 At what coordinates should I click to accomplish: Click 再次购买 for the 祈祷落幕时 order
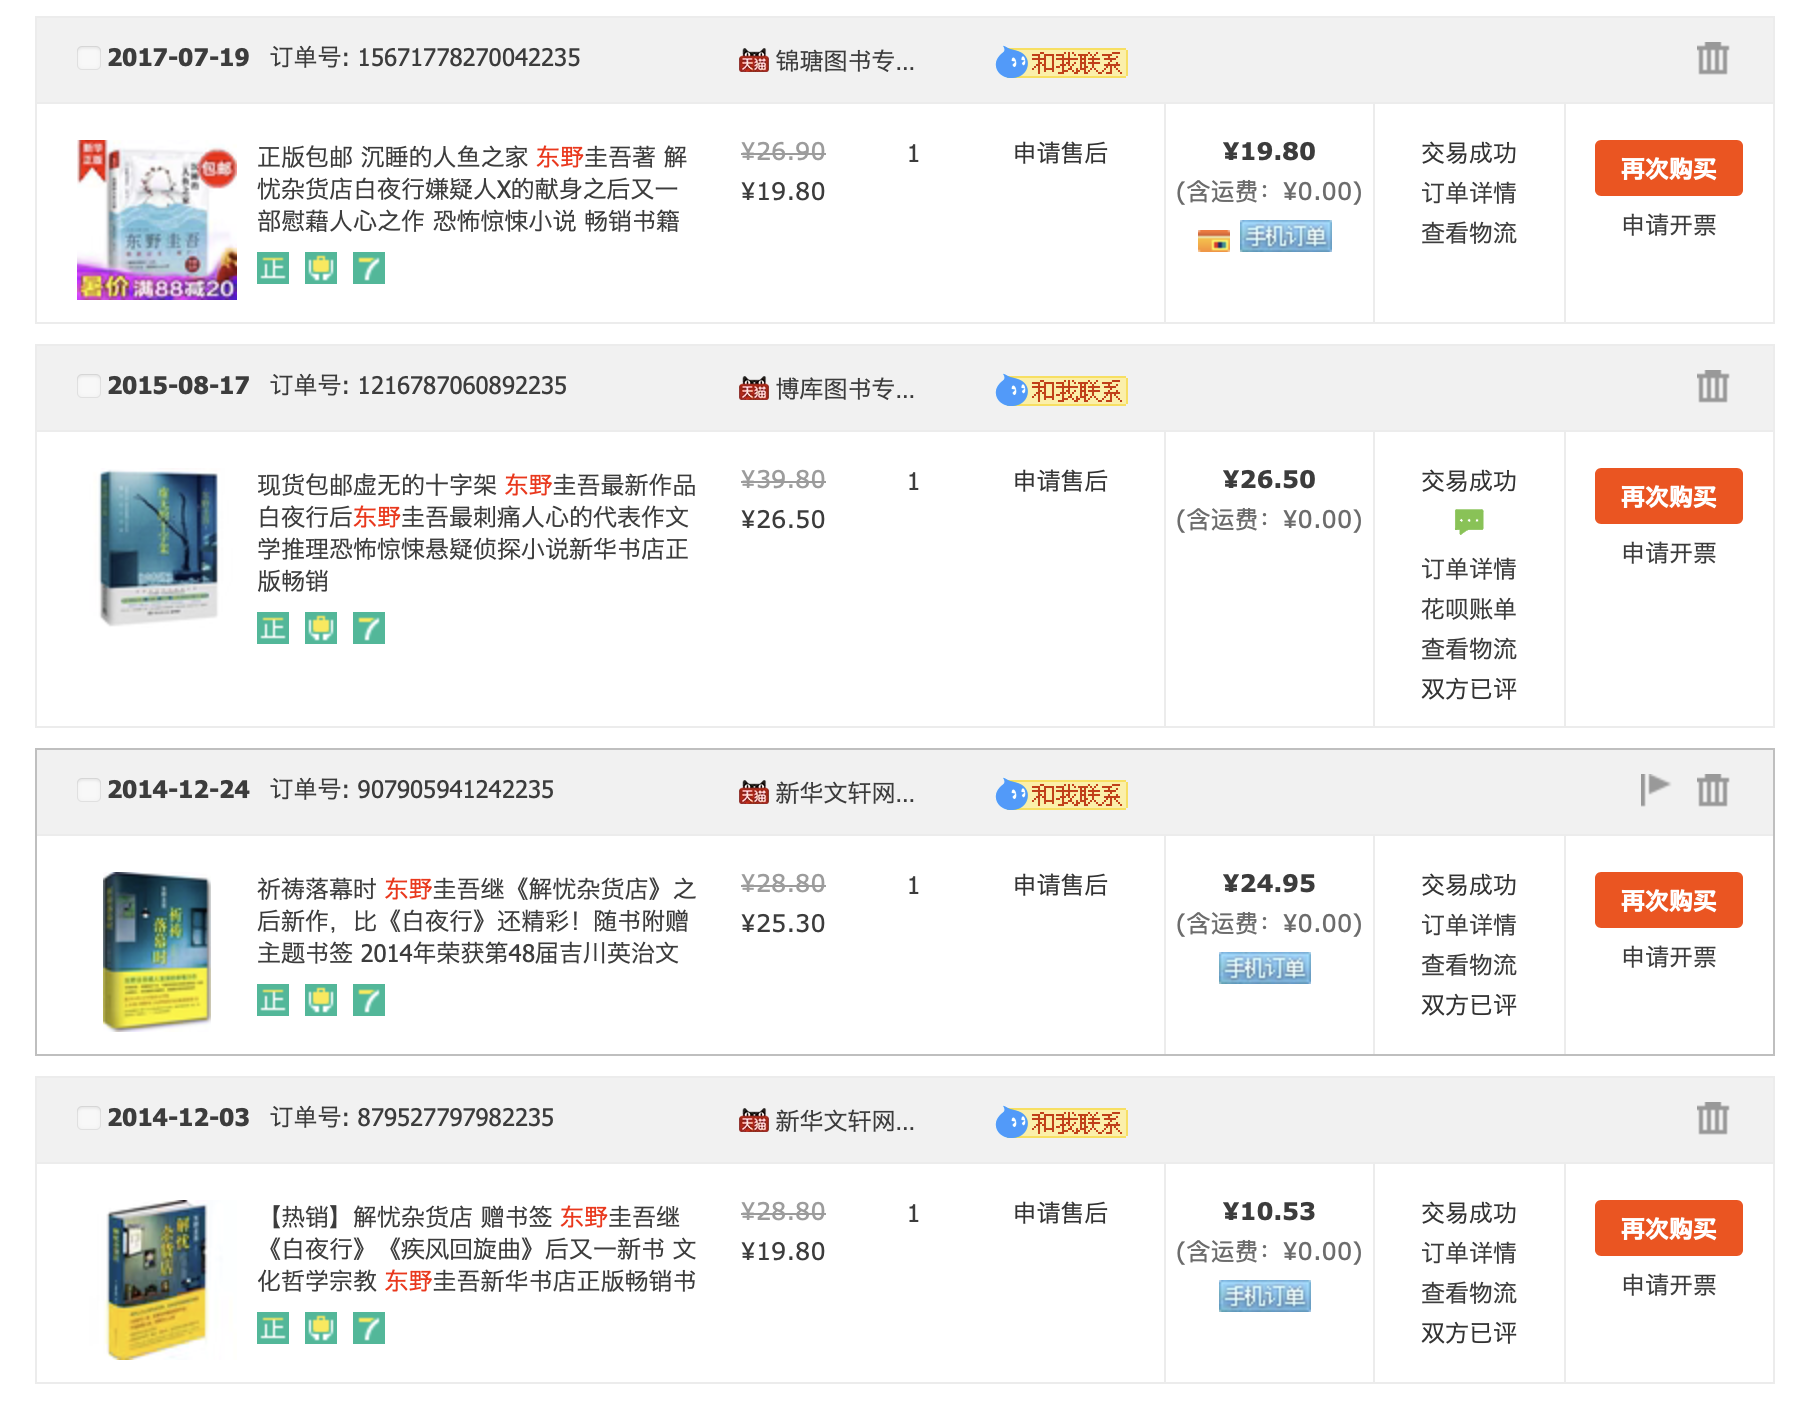tap(1668, 900)
